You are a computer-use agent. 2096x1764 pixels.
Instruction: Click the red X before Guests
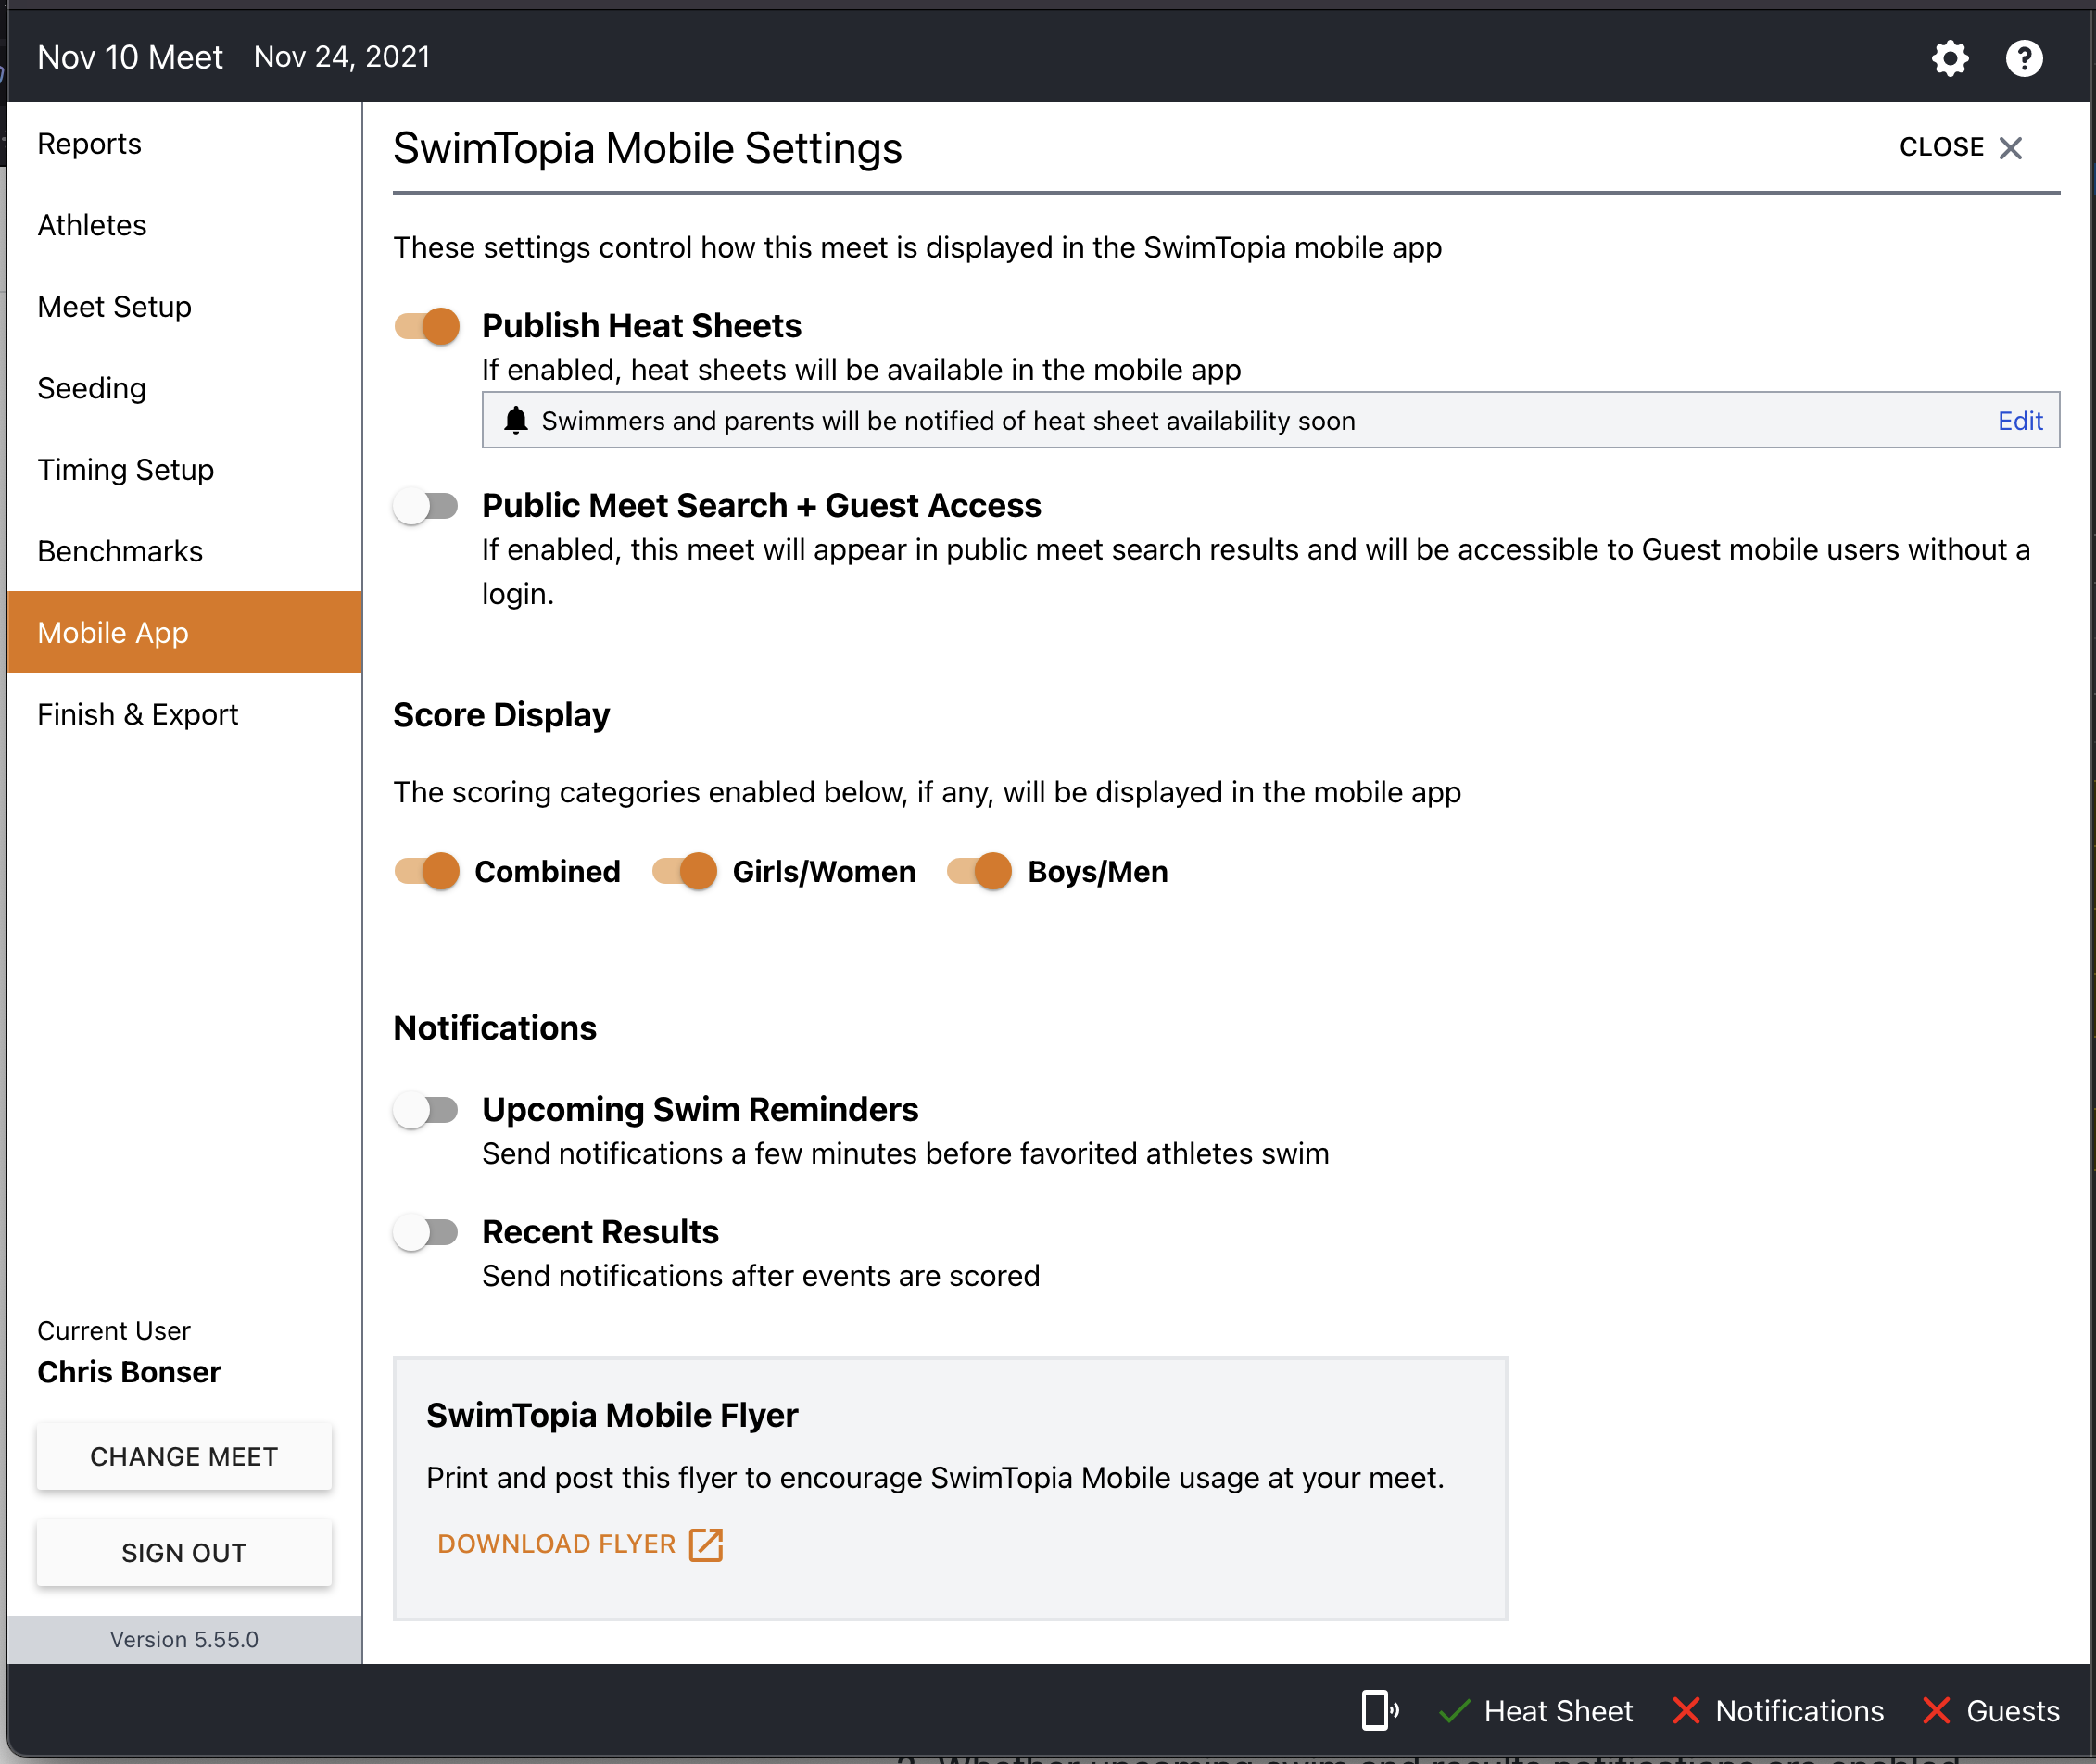[x=1936, y=1711]
